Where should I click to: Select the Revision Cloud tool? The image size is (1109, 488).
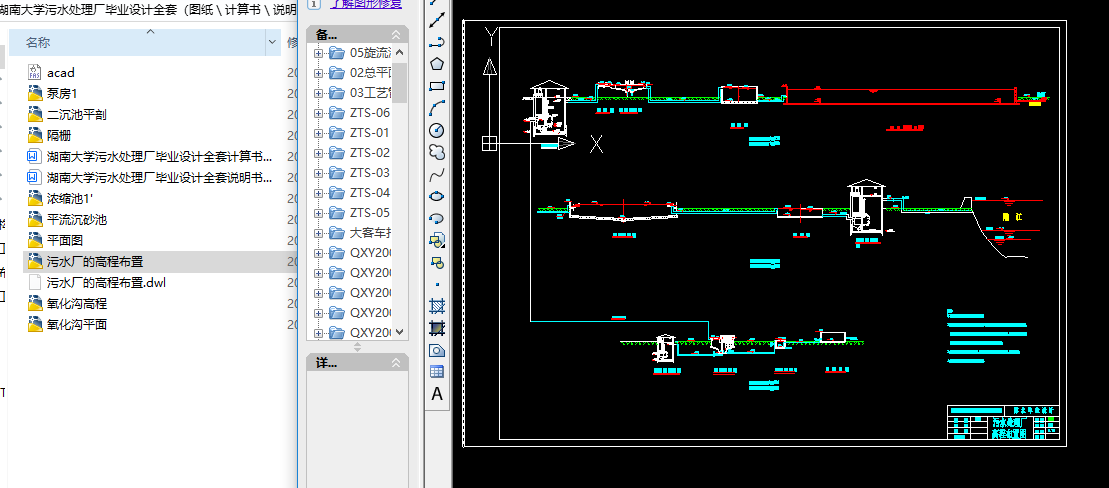(x=437, y=152)
